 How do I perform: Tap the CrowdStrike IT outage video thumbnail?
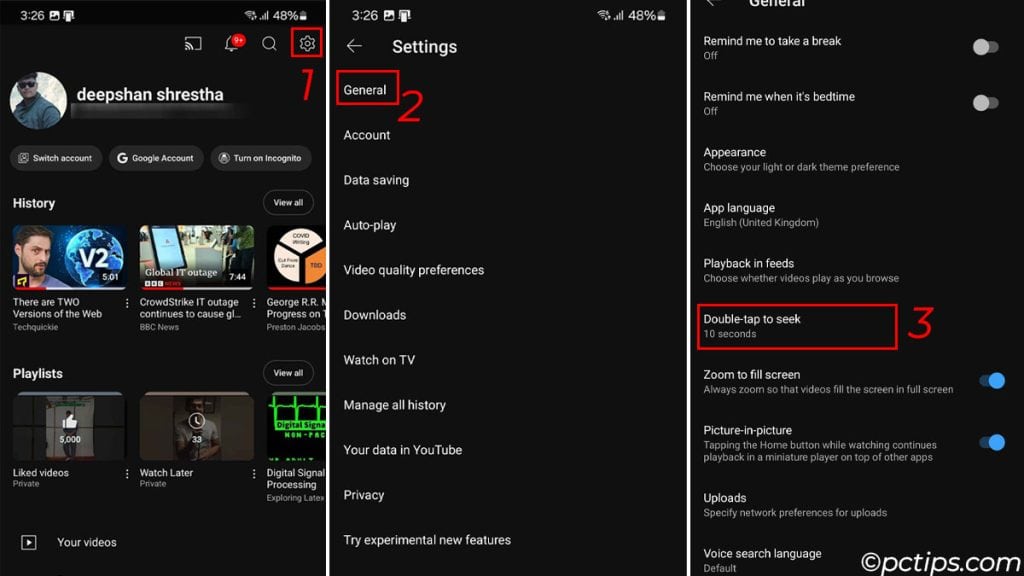click(x=195, y=255)
